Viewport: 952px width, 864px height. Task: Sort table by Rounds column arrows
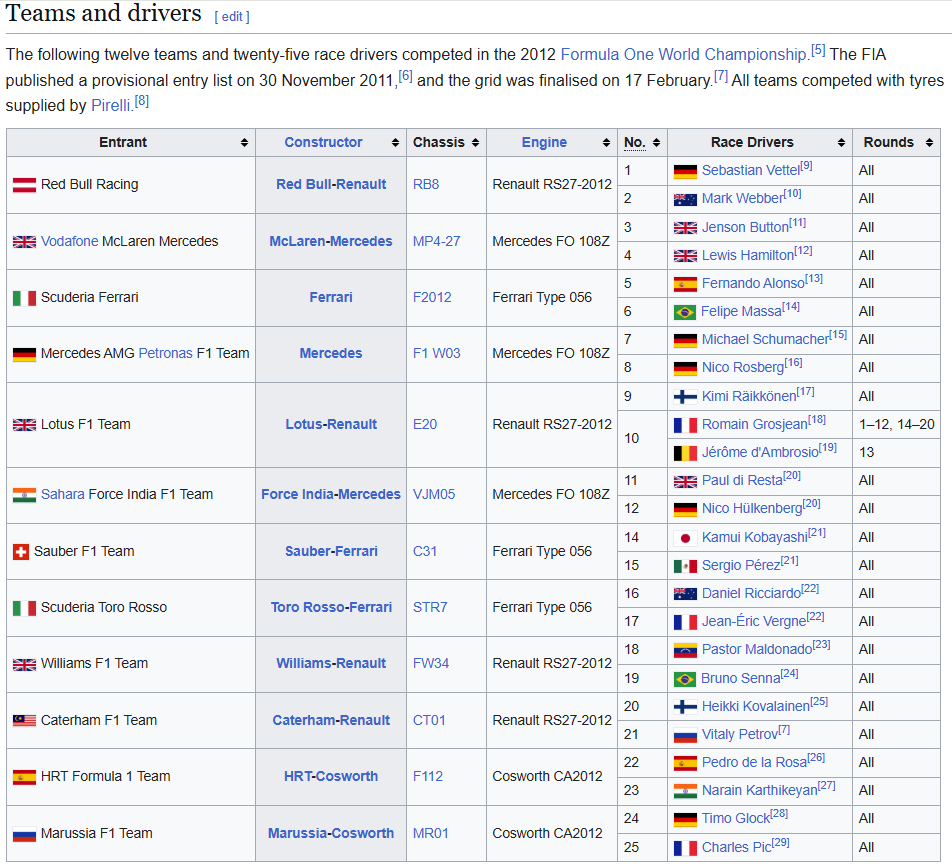pyautogui.click(x=929, y=143)
